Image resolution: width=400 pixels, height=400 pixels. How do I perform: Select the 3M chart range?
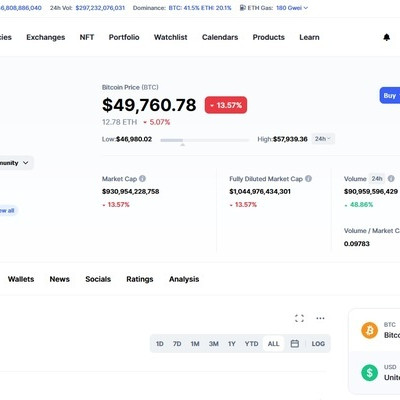tap(214, 344)
